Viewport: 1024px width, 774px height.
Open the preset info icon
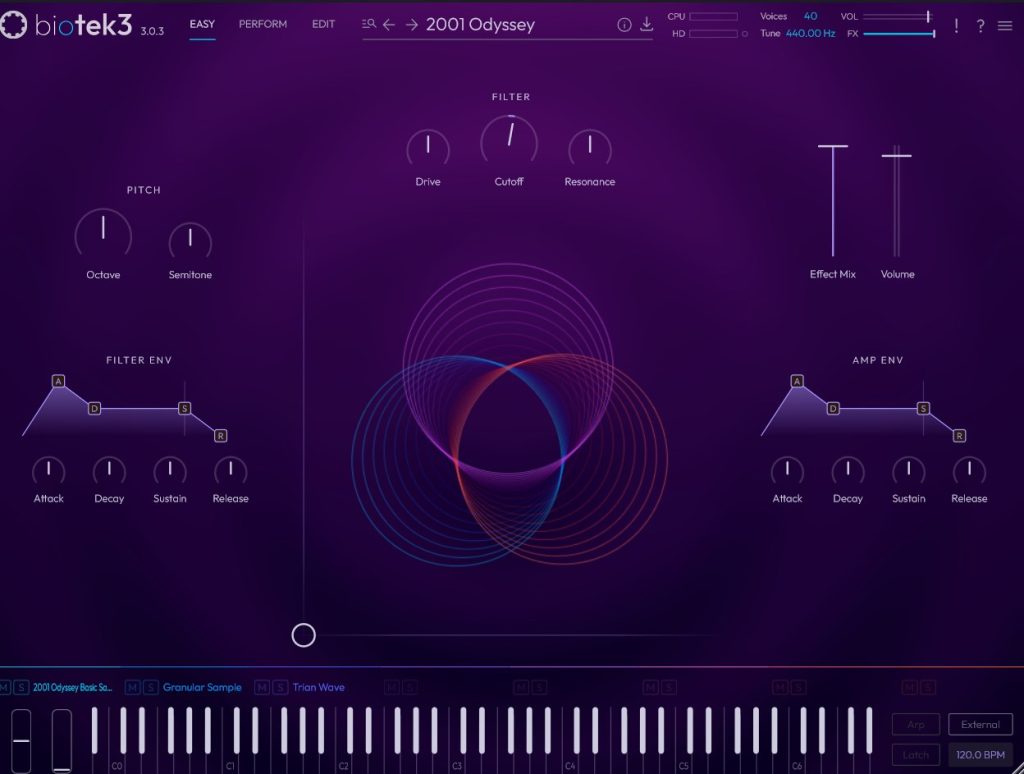[625, 25]
